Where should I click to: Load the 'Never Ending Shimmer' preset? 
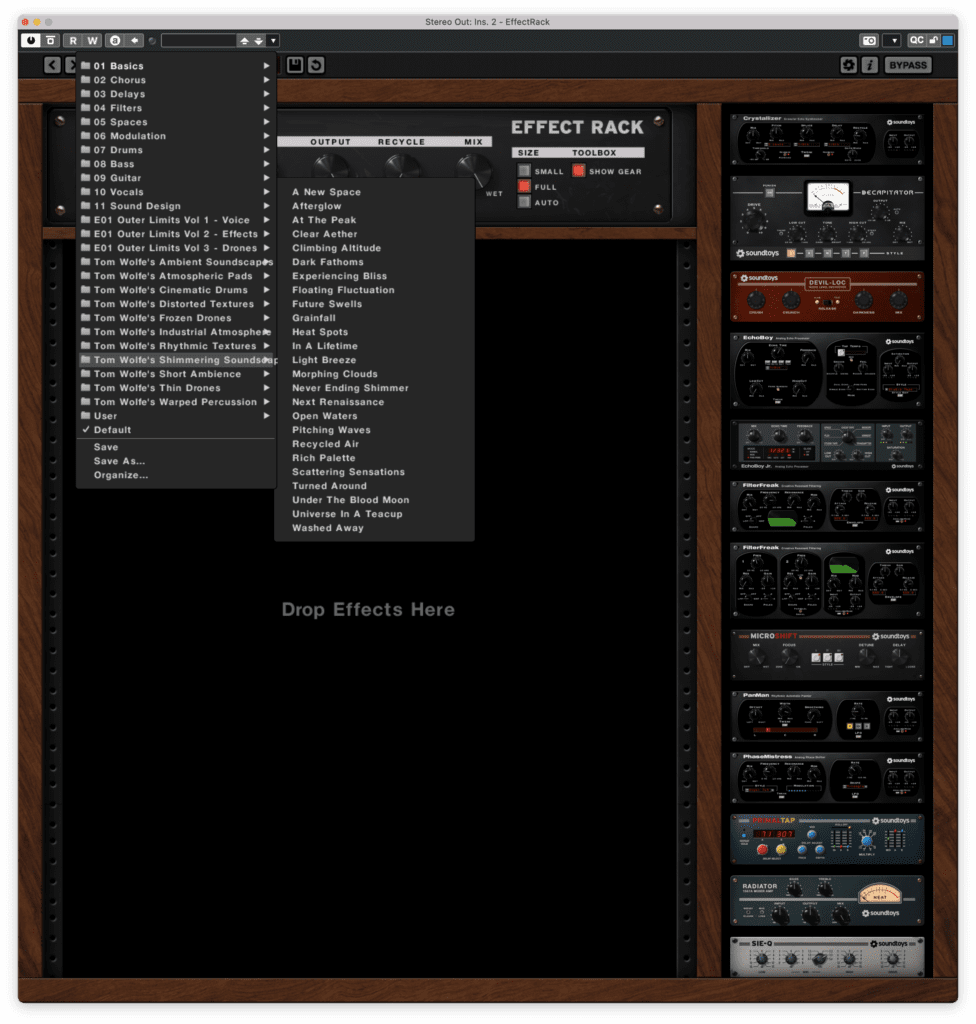pyautogui.click(x=374, y=388)
